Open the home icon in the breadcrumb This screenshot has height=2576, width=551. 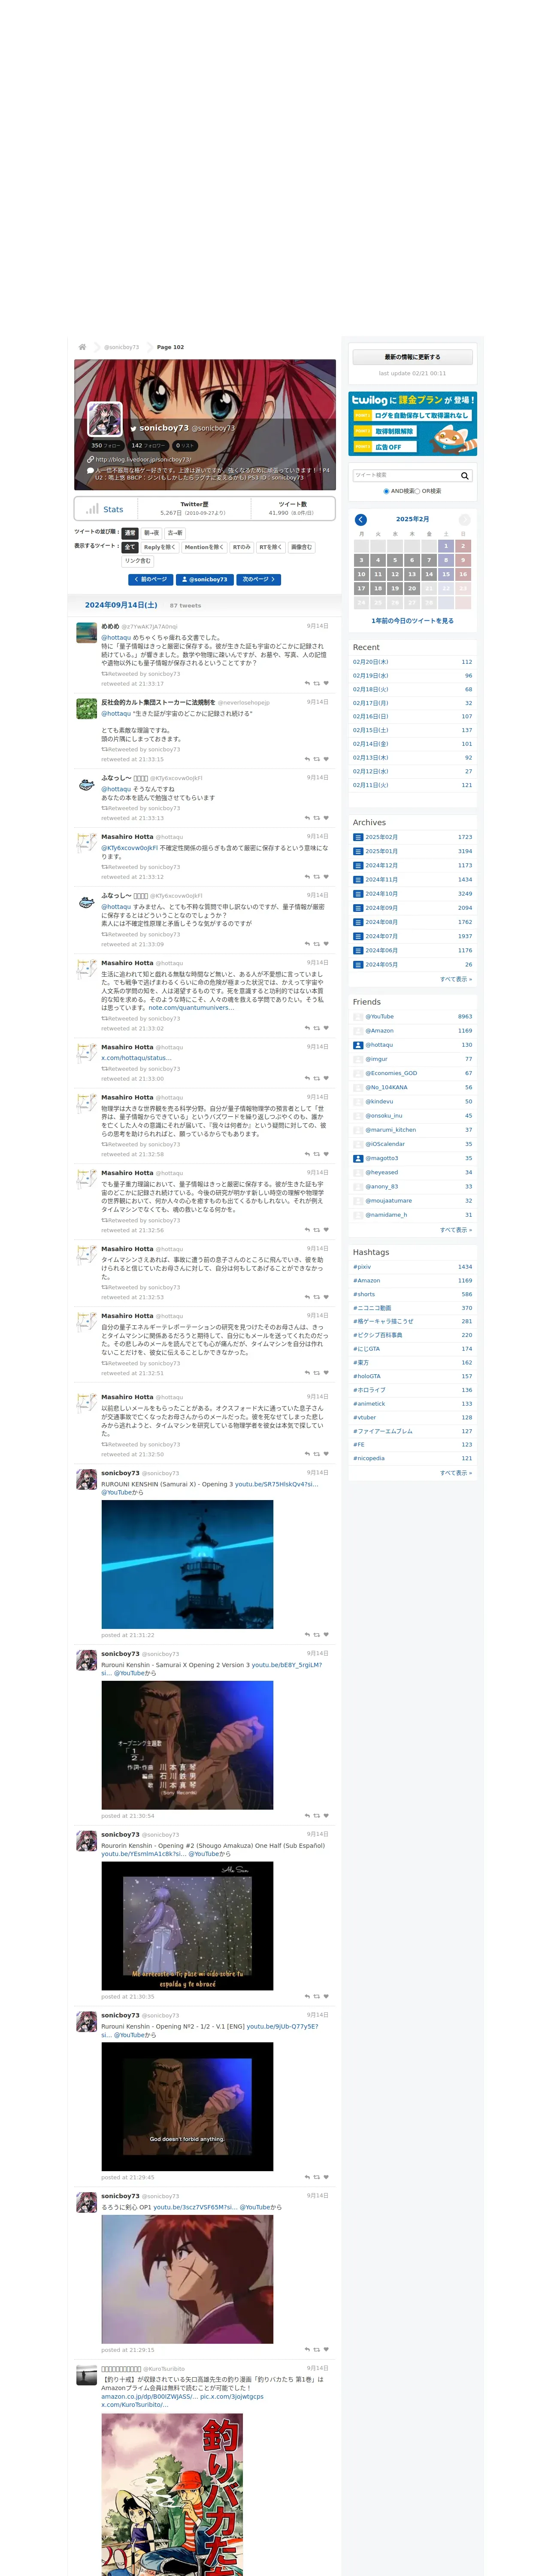[x=82, y=347]
